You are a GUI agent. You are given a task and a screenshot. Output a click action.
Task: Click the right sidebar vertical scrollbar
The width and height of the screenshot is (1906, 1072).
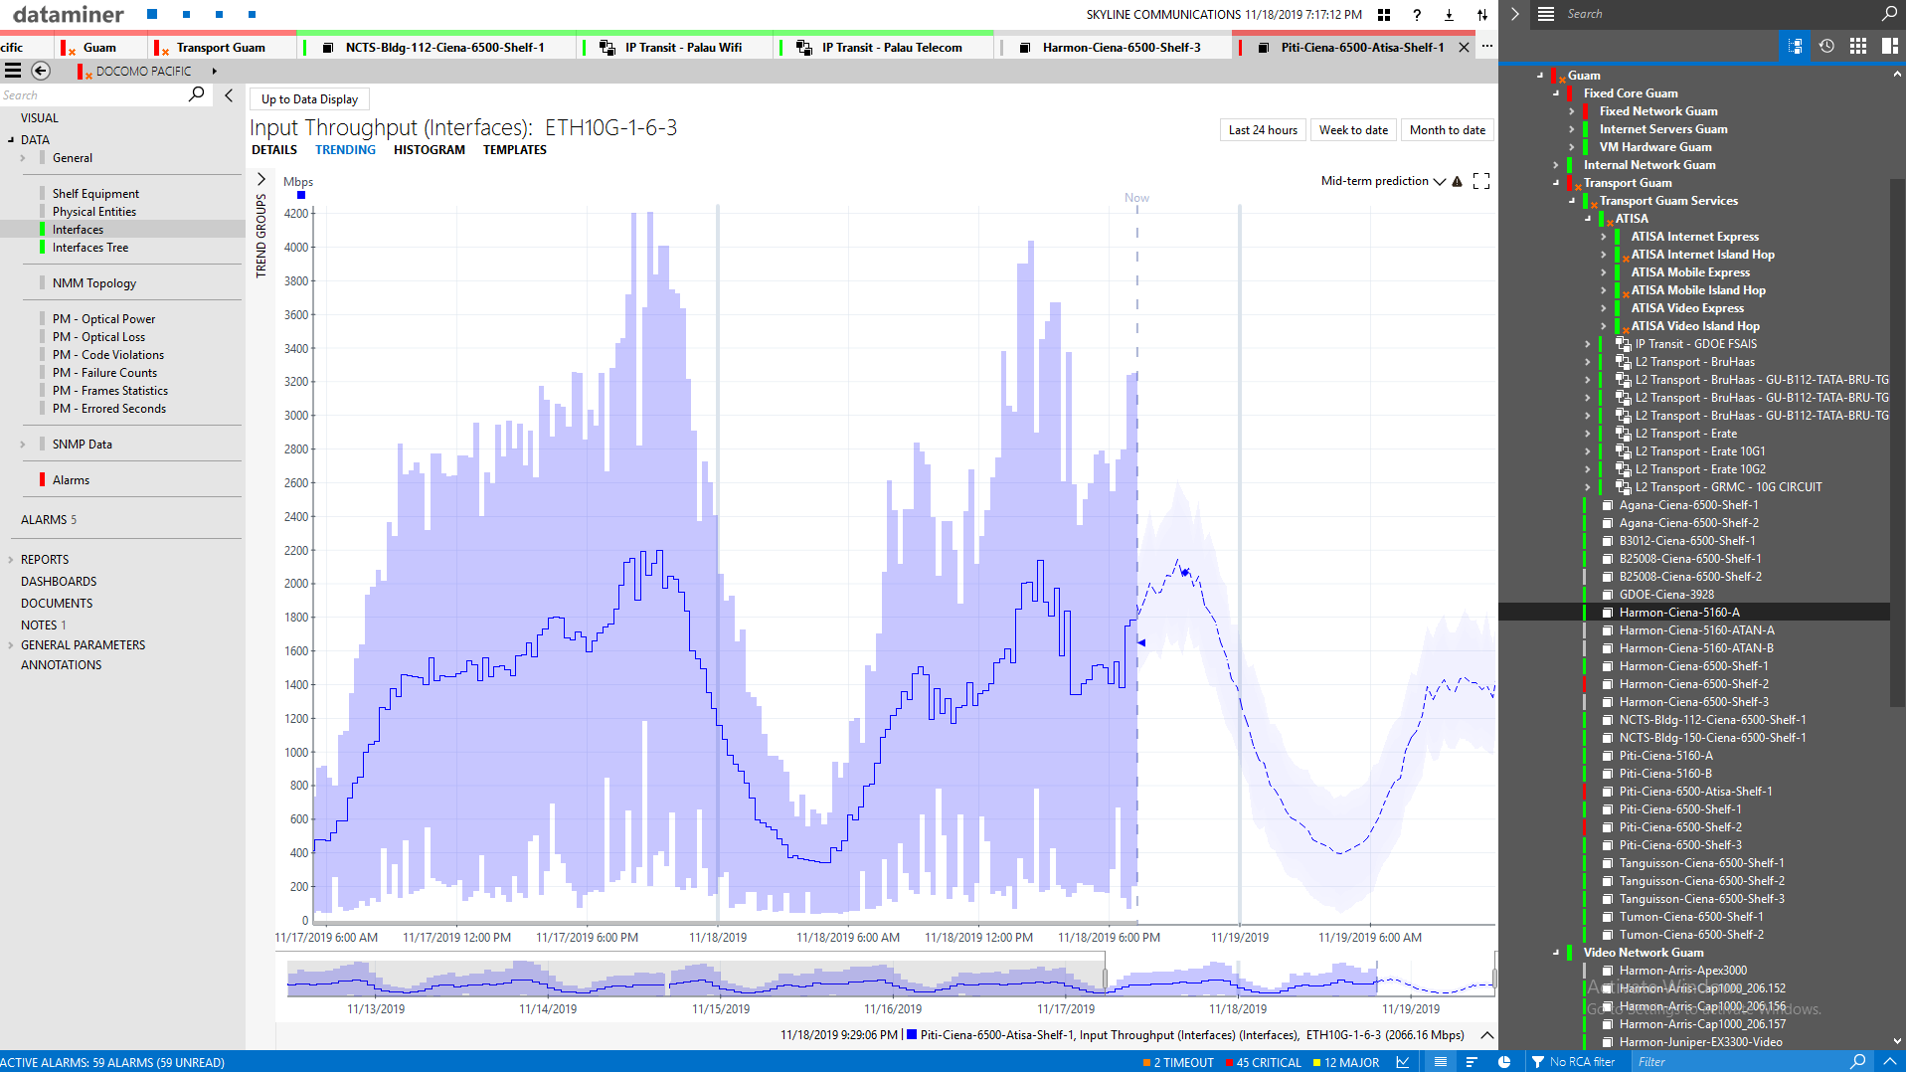(x=1897, y=442)
